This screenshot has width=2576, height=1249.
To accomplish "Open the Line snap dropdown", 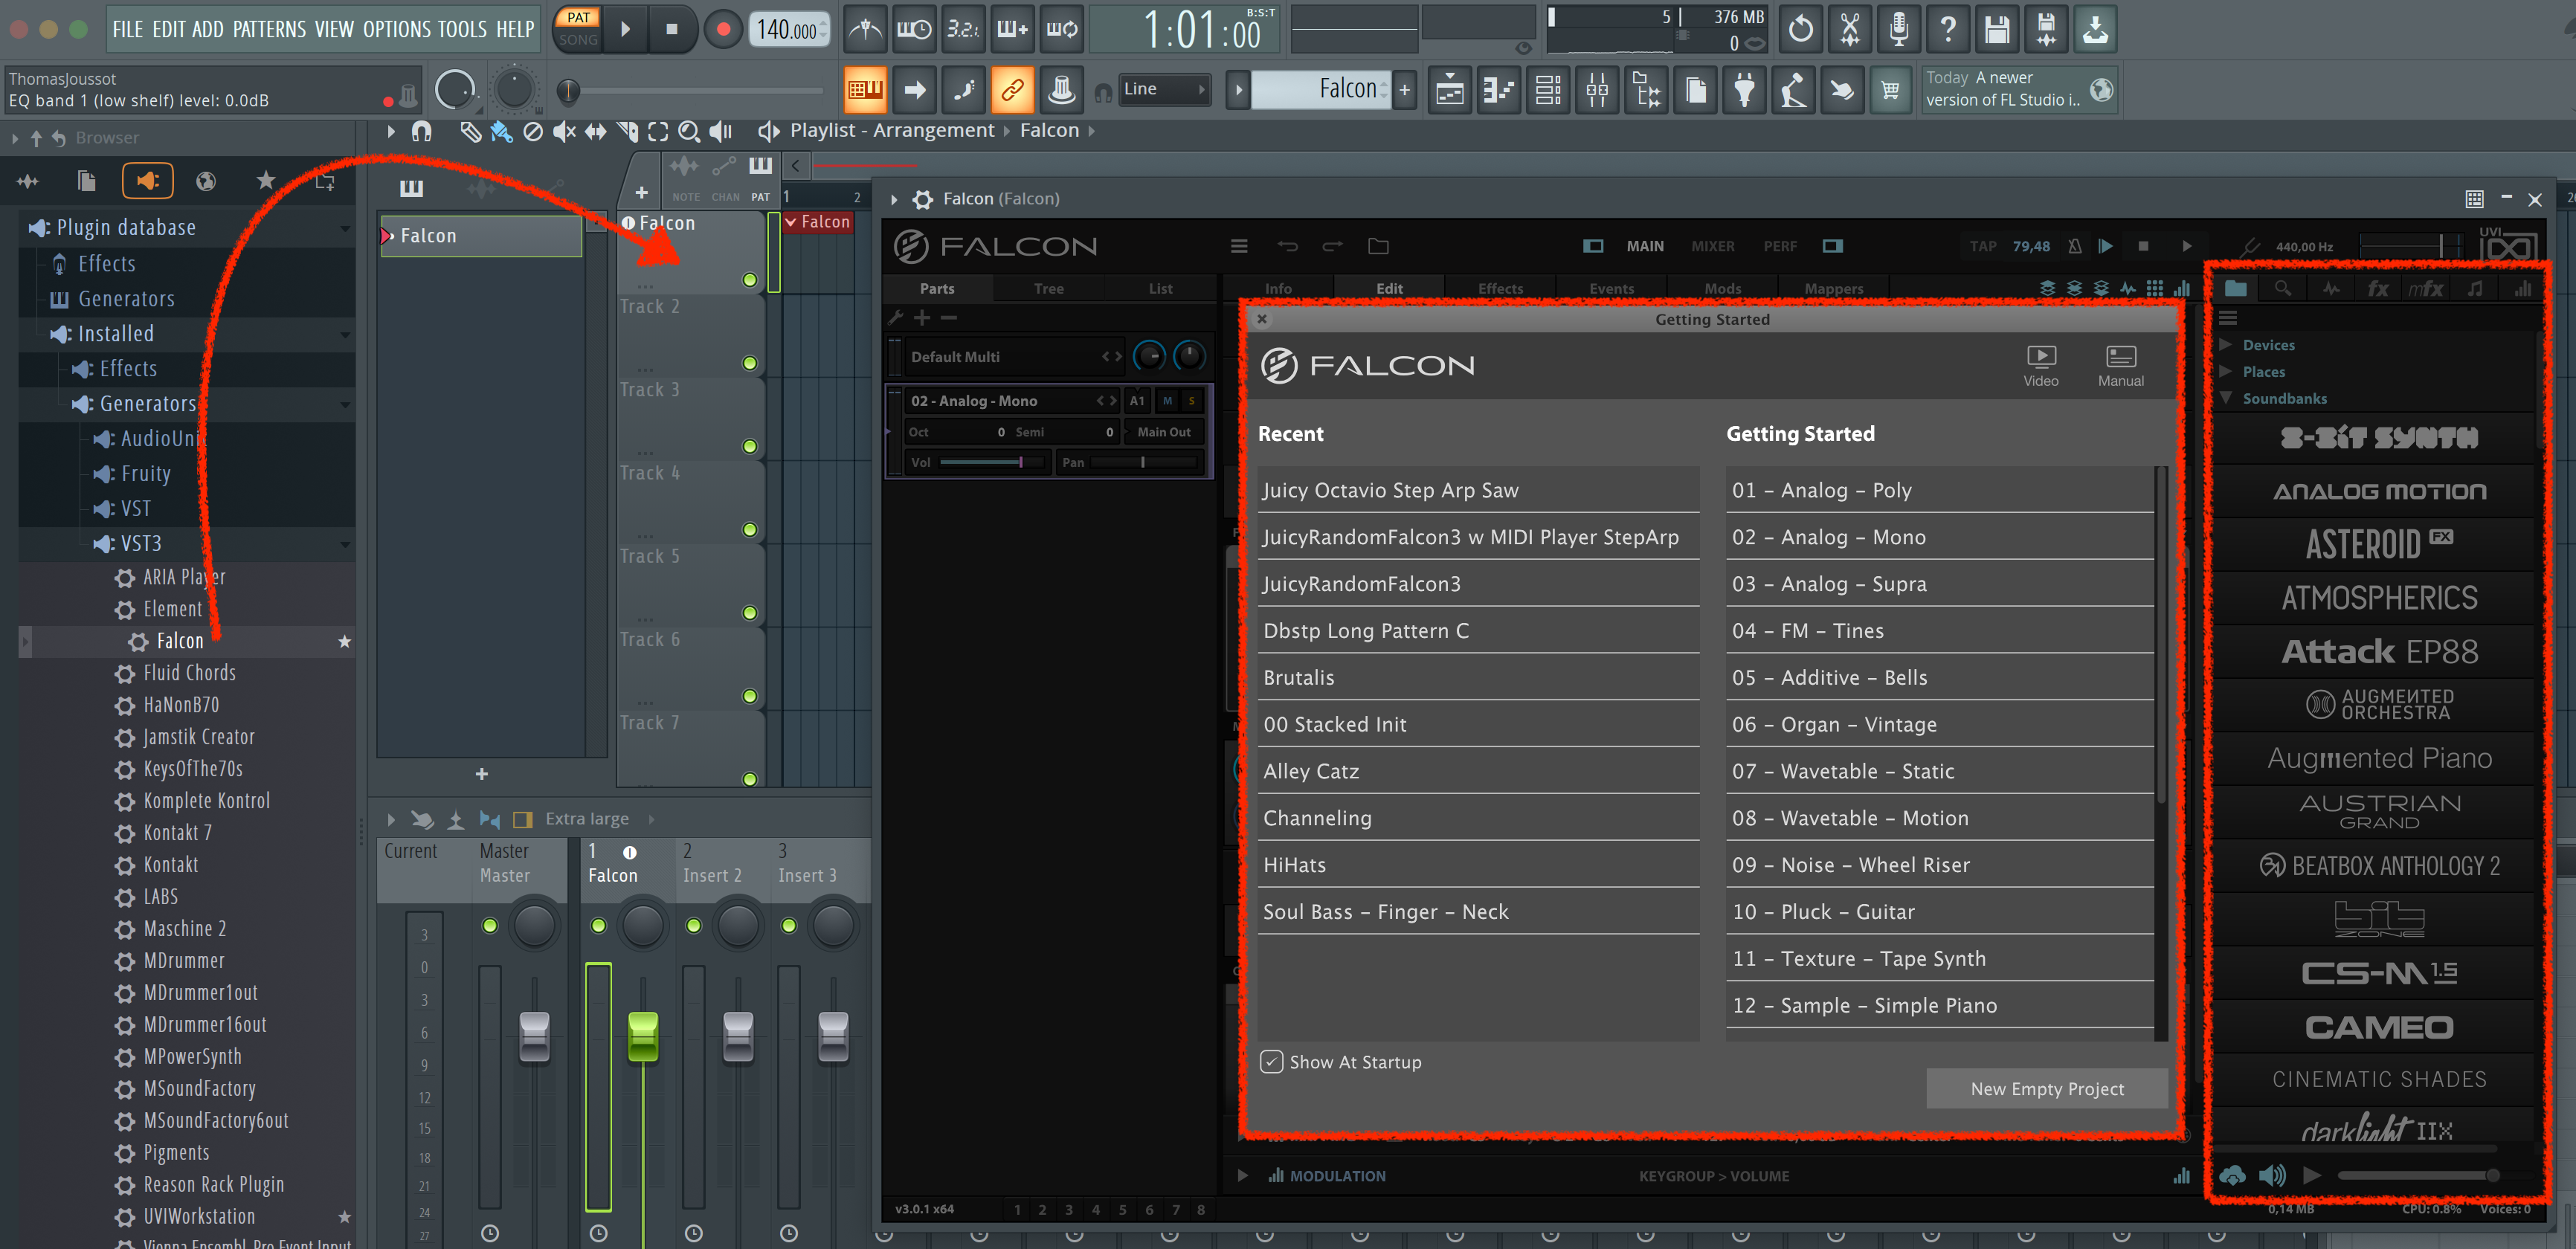I will tap(1164, 89).
